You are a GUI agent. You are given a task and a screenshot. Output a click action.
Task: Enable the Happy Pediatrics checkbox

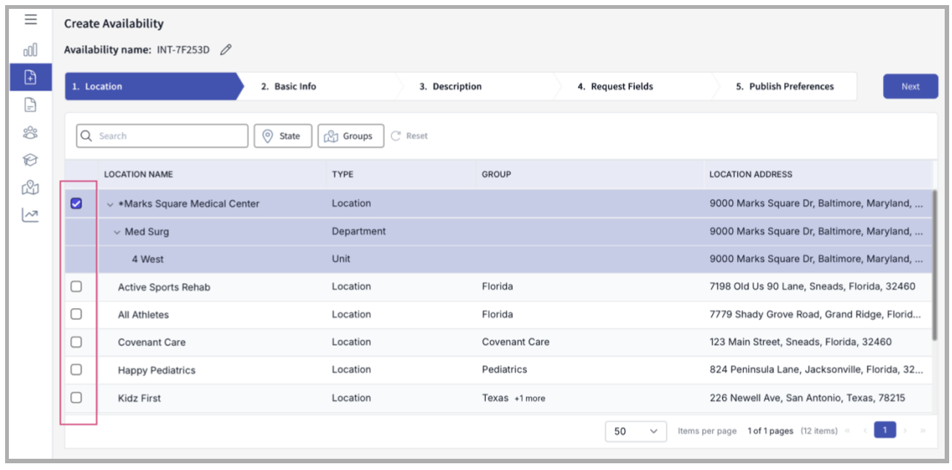[77, 370]
